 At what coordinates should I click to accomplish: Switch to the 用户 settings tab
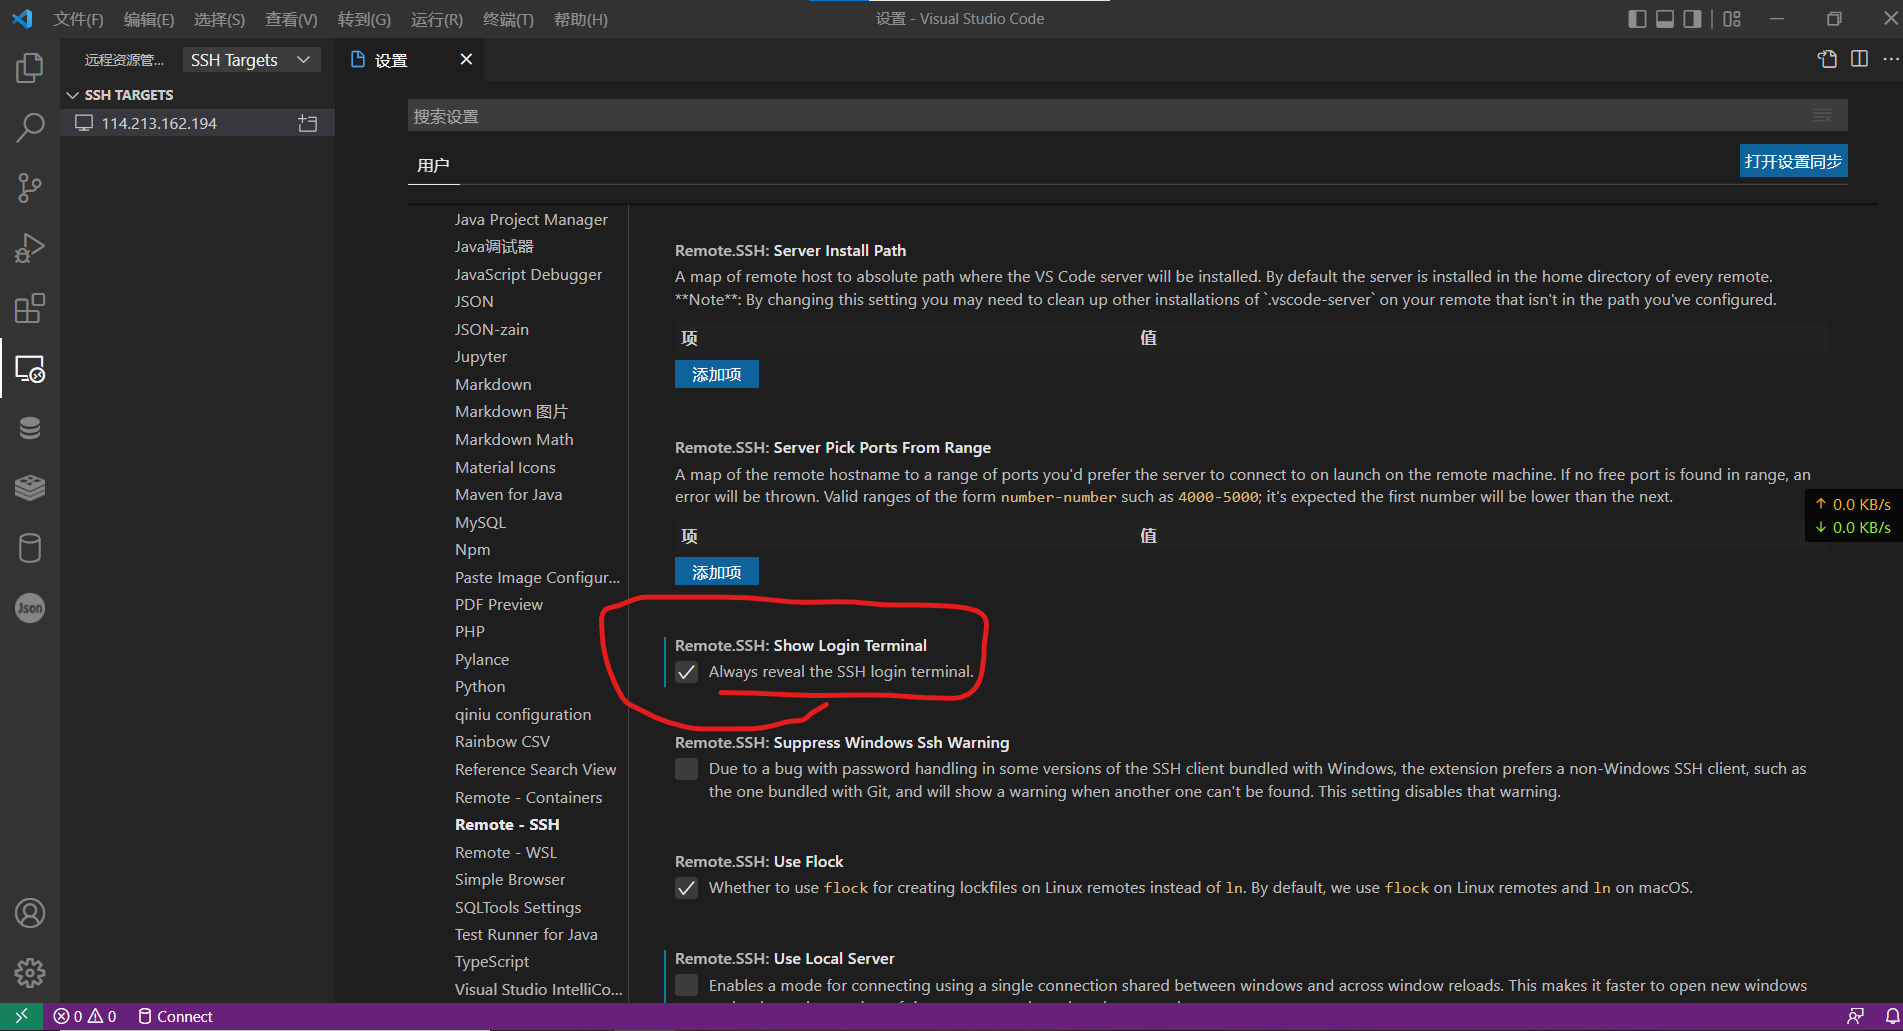(x=433, y=165)
